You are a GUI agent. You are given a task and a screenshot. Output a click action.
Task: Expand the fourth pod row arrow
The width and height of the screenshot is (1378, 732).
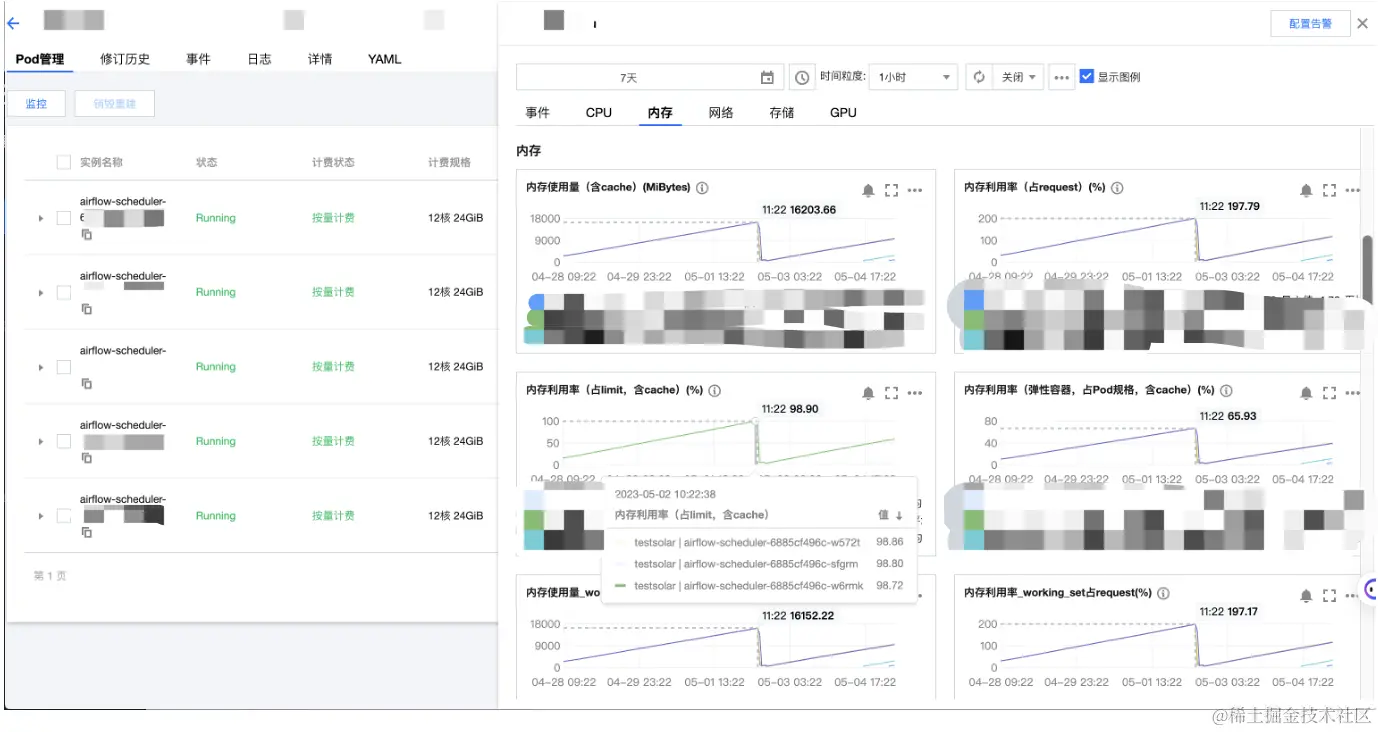41,442
